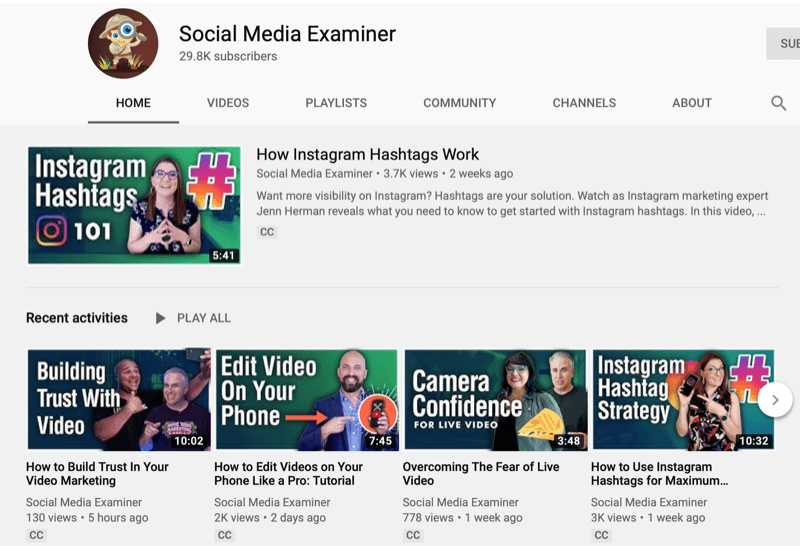Click the Recent activities heading

pyautogui.click(x=77, y=318)
